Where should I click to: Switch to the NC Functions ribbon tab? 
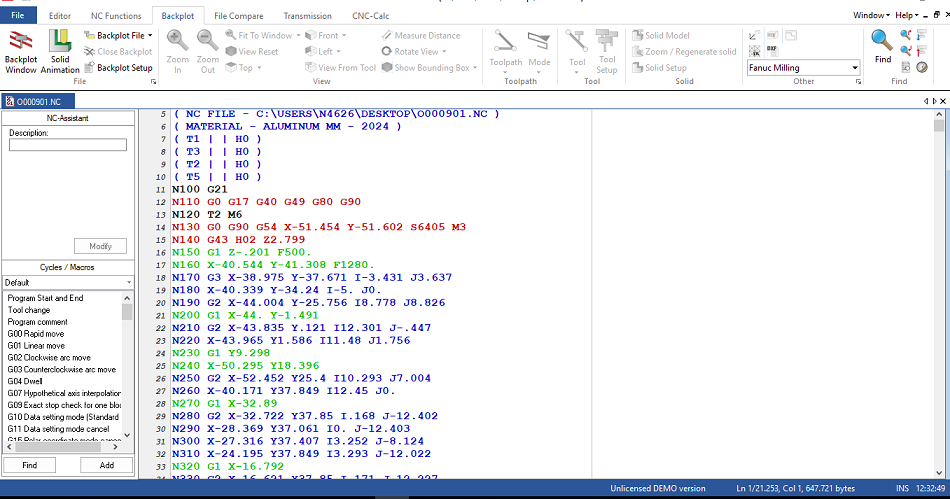[x=115, y=16]
